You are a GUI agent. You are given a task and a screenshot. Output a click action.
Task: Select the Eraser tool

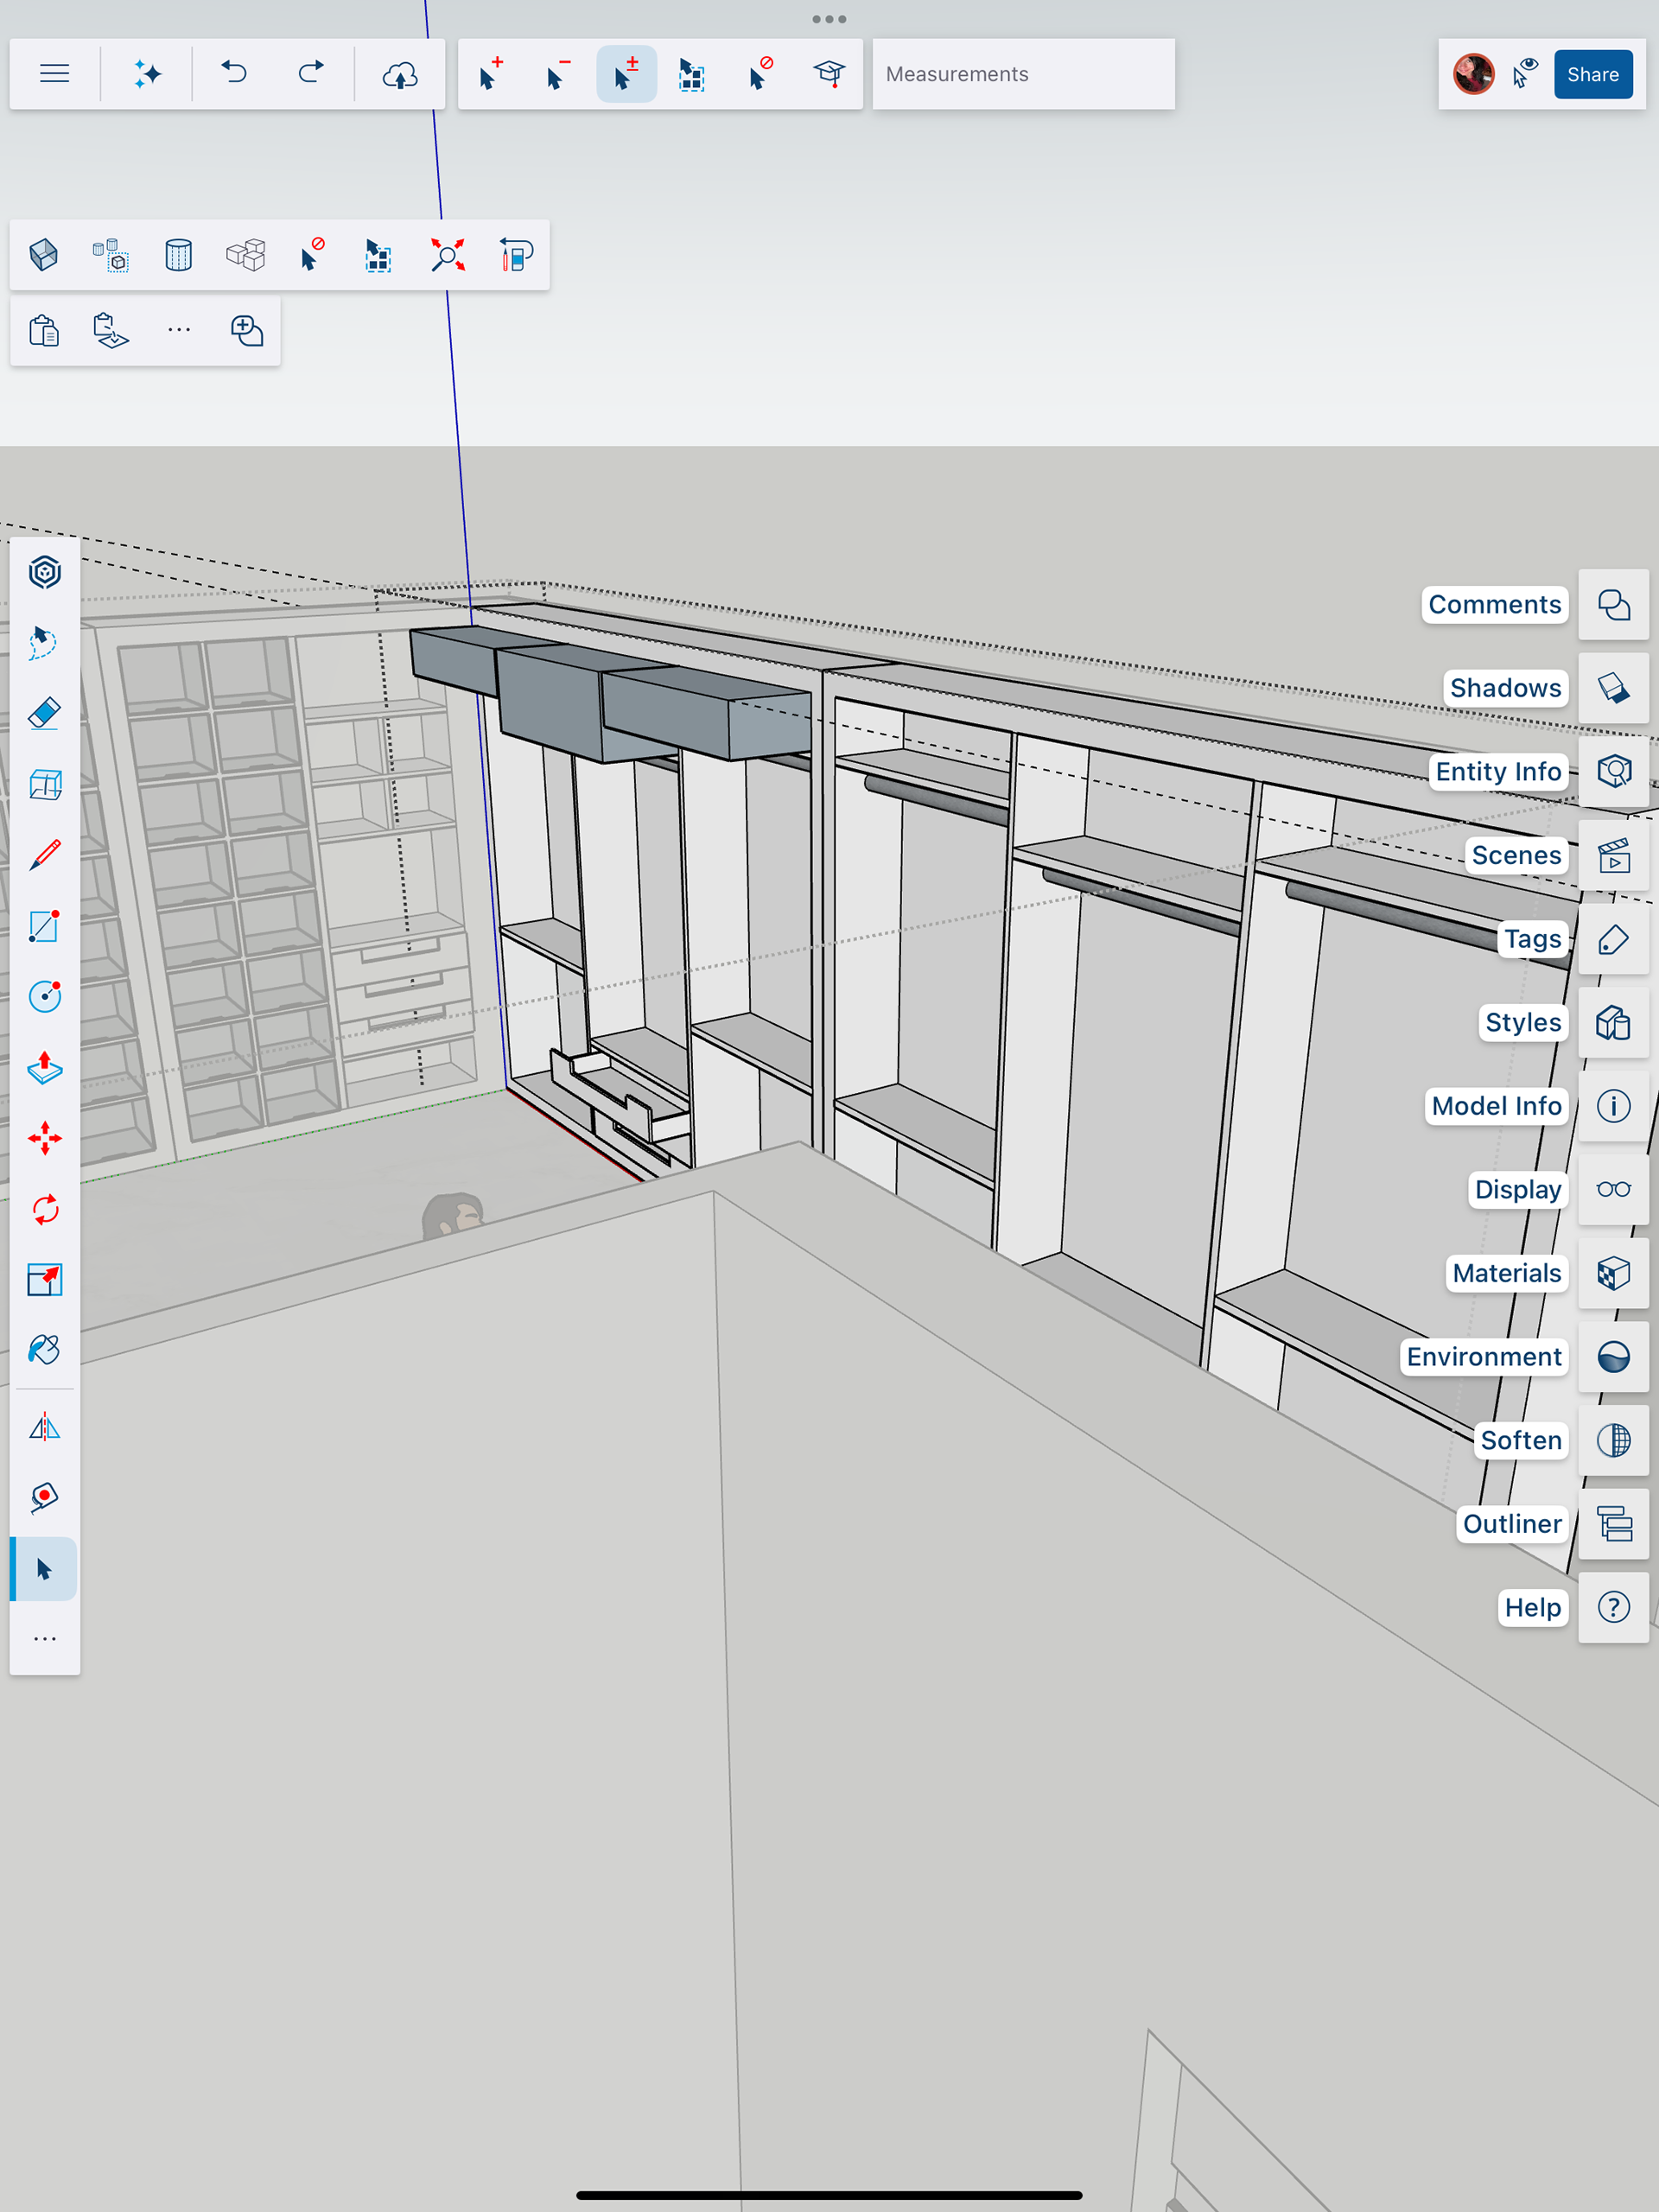click(x=44, y=714)
